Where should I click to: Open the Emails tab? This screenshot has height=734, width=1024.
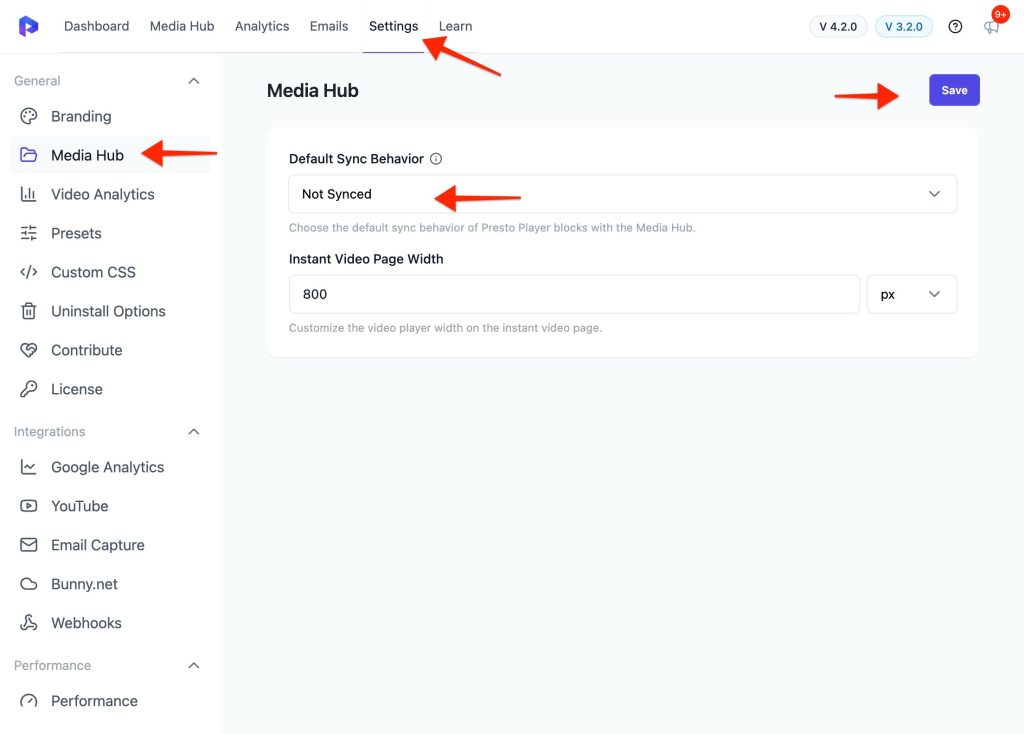(328, 26)
